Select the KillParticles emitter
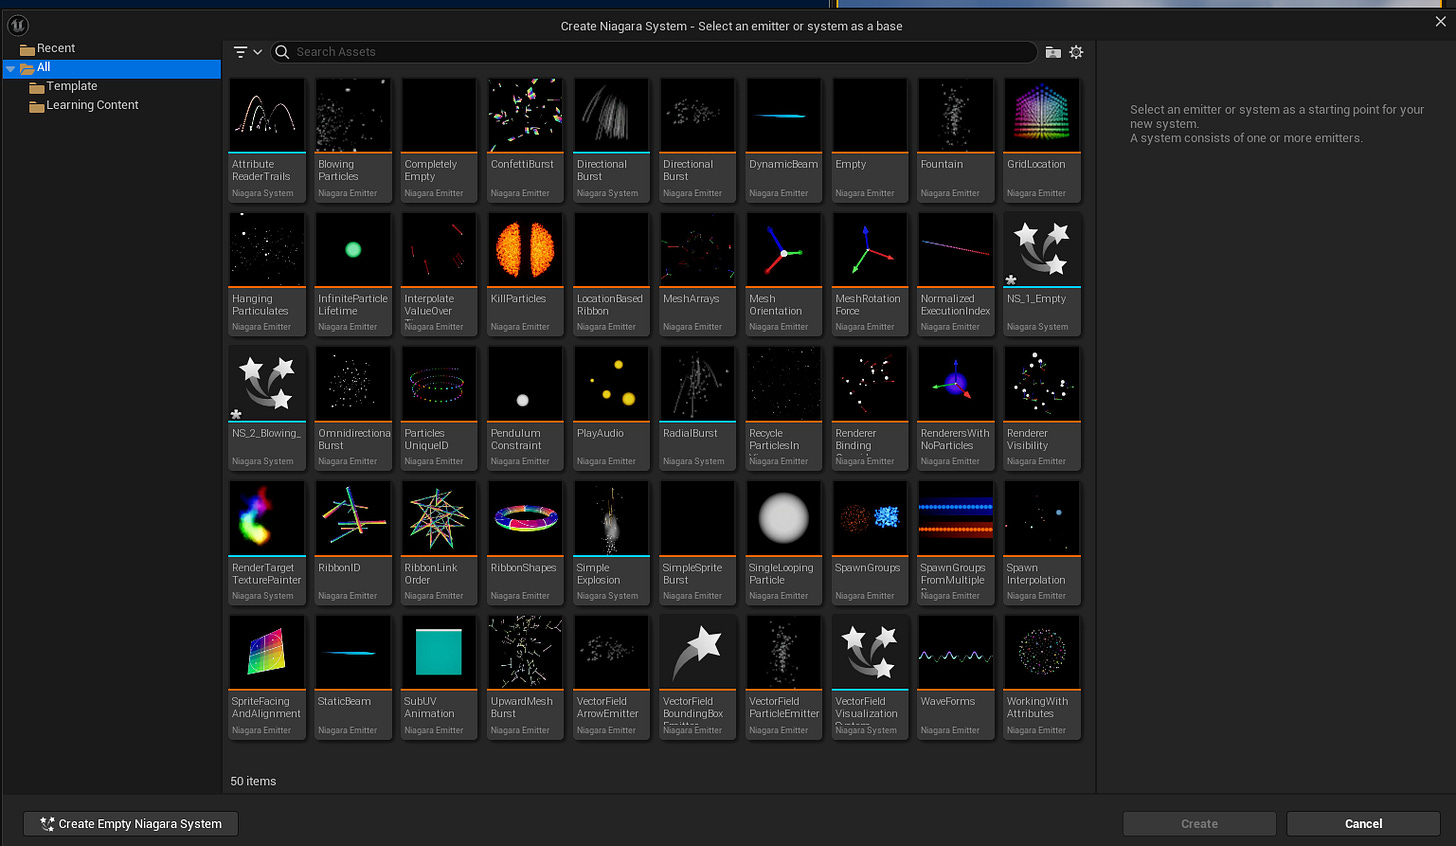The image size is (1456, 846). click(525, 274)
